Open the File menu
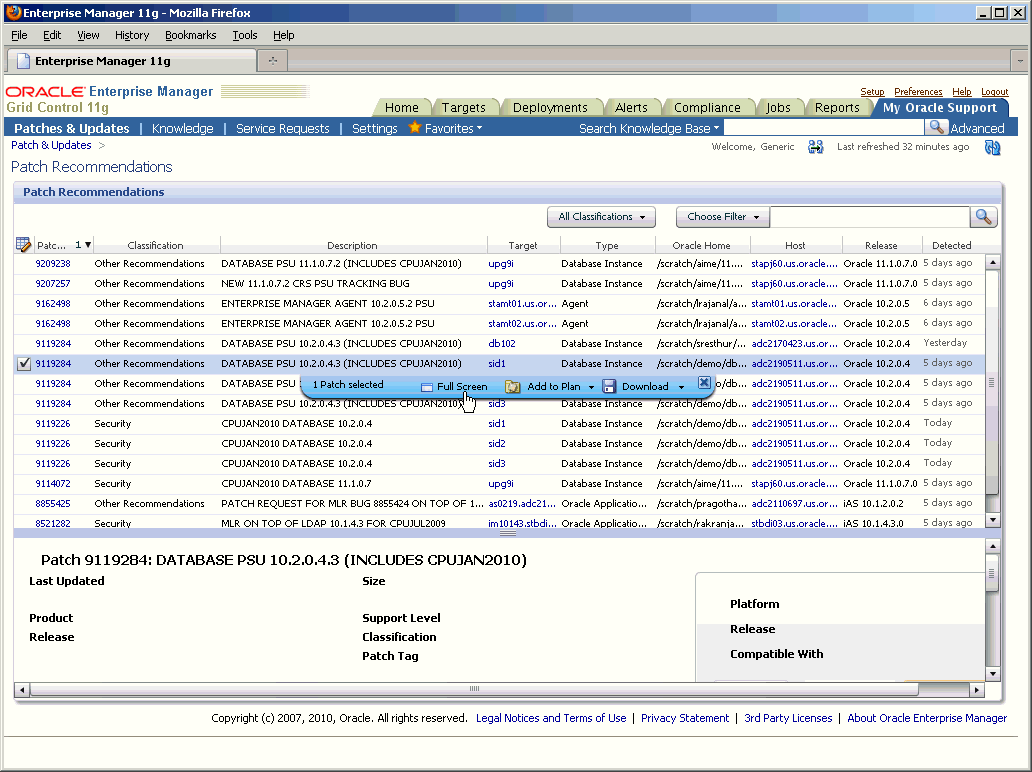The width and height of the screenshot is (1032, 772). point(19,35)
